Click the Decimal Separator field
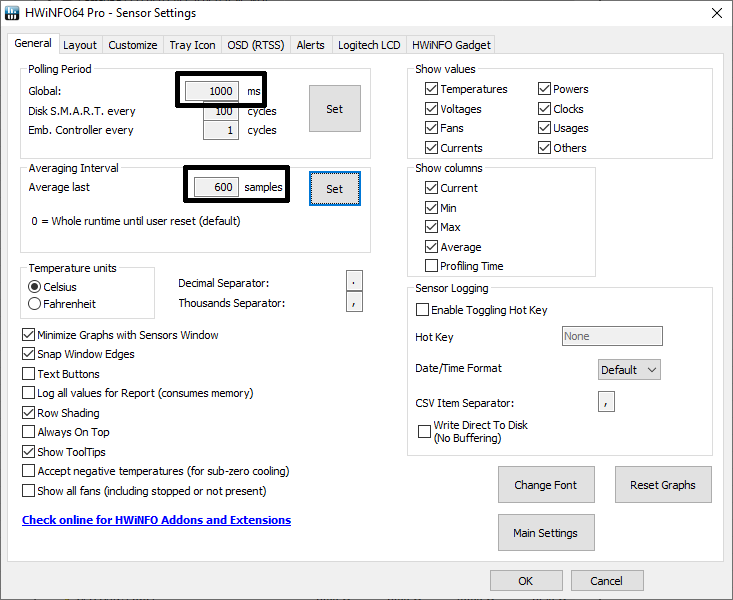Image resolution: width=733 pixels, height=600 pixels. (354, 281)
